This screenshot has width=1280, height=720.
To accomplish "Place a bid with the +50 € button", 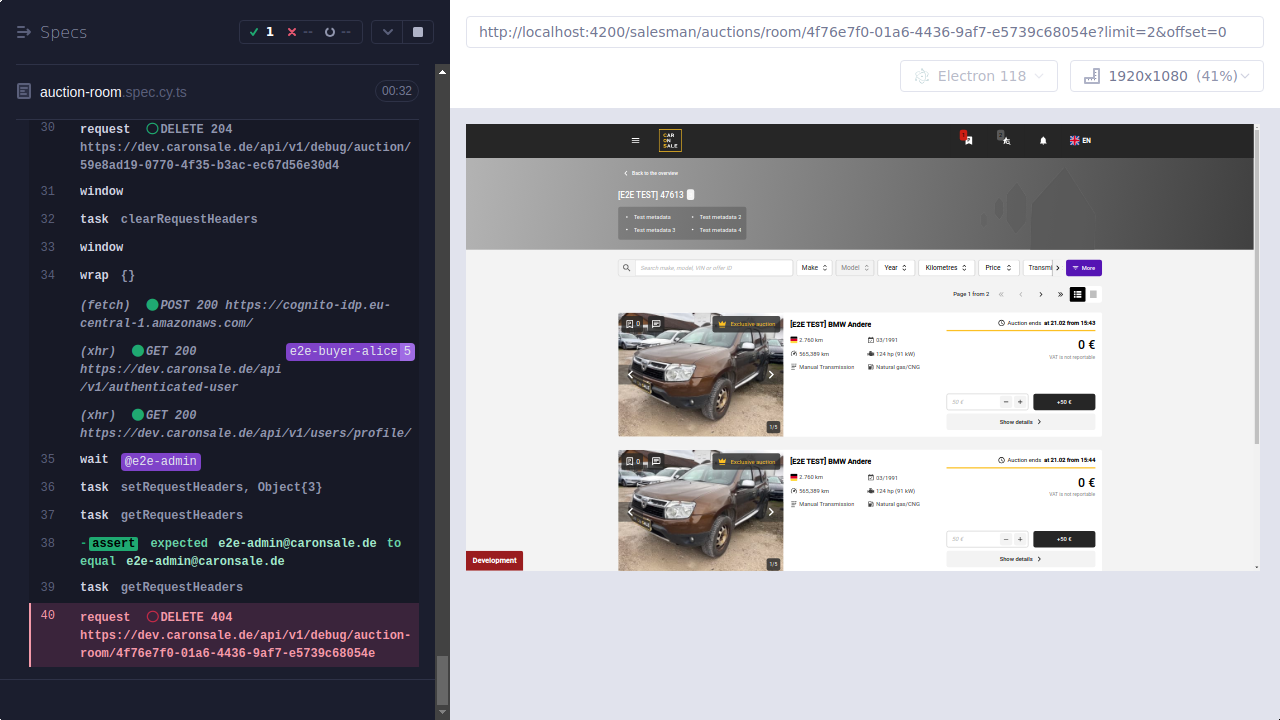I will (x=1063, y=400).
